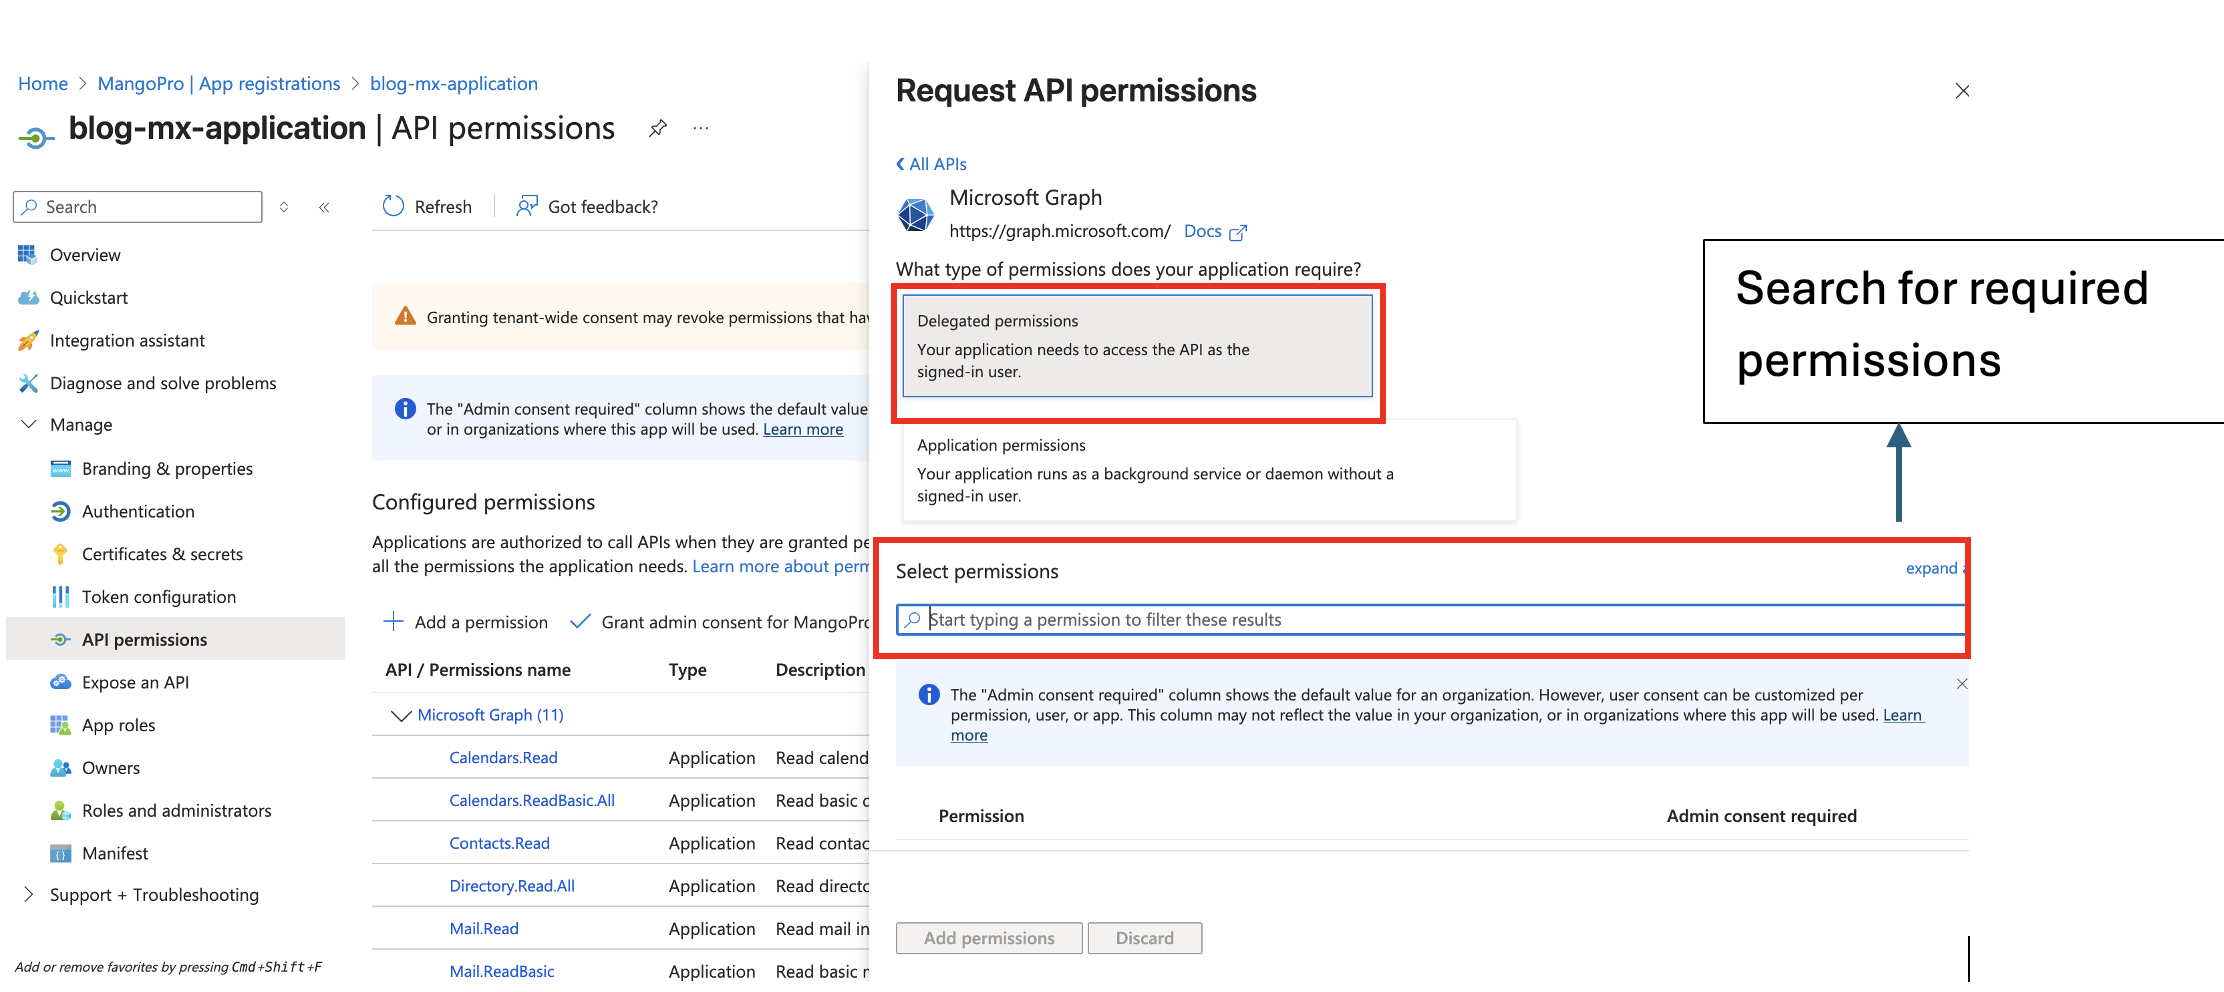Viewport: 2224px width, 992px height.
Task: Click the Add permissions button
Action: [988, 937]
